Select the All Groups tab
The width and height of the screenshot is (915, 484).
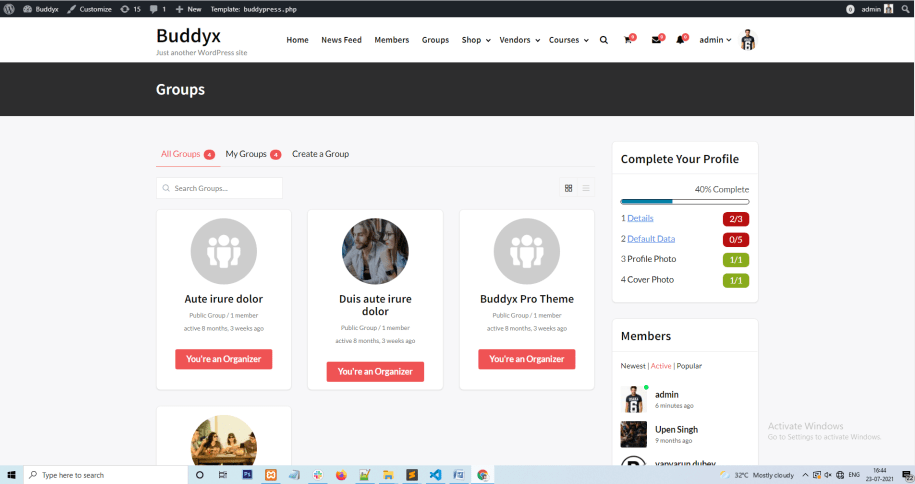pyautogui.click(x=188, y=154)
